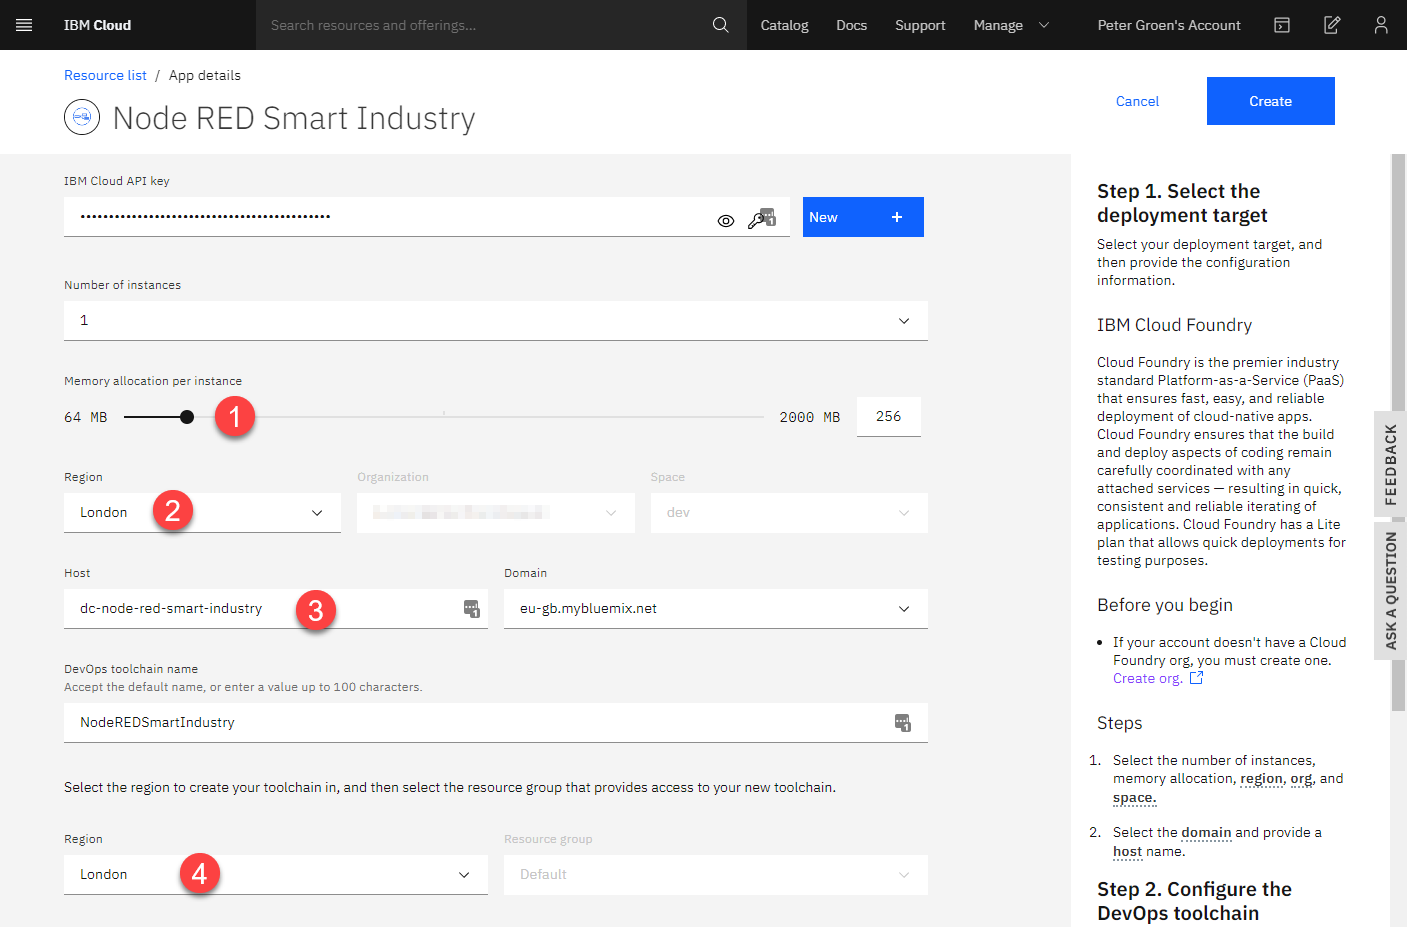Click the 'domain' glossary term in Steps
1407x927 pixels.
[1206, 832]
